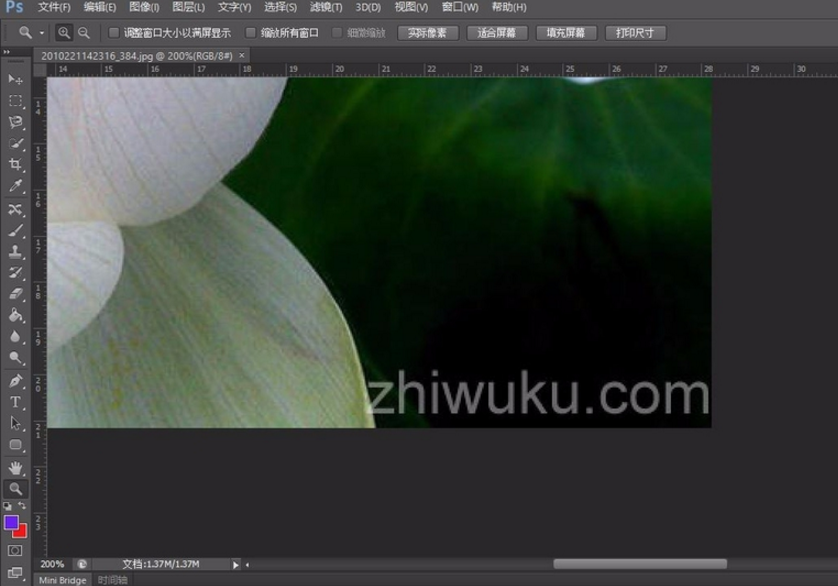Image resolution: width=838 pixels, height=586 pixels.
Task: Click the 200% zoom level field
Action: click(52, 564)
